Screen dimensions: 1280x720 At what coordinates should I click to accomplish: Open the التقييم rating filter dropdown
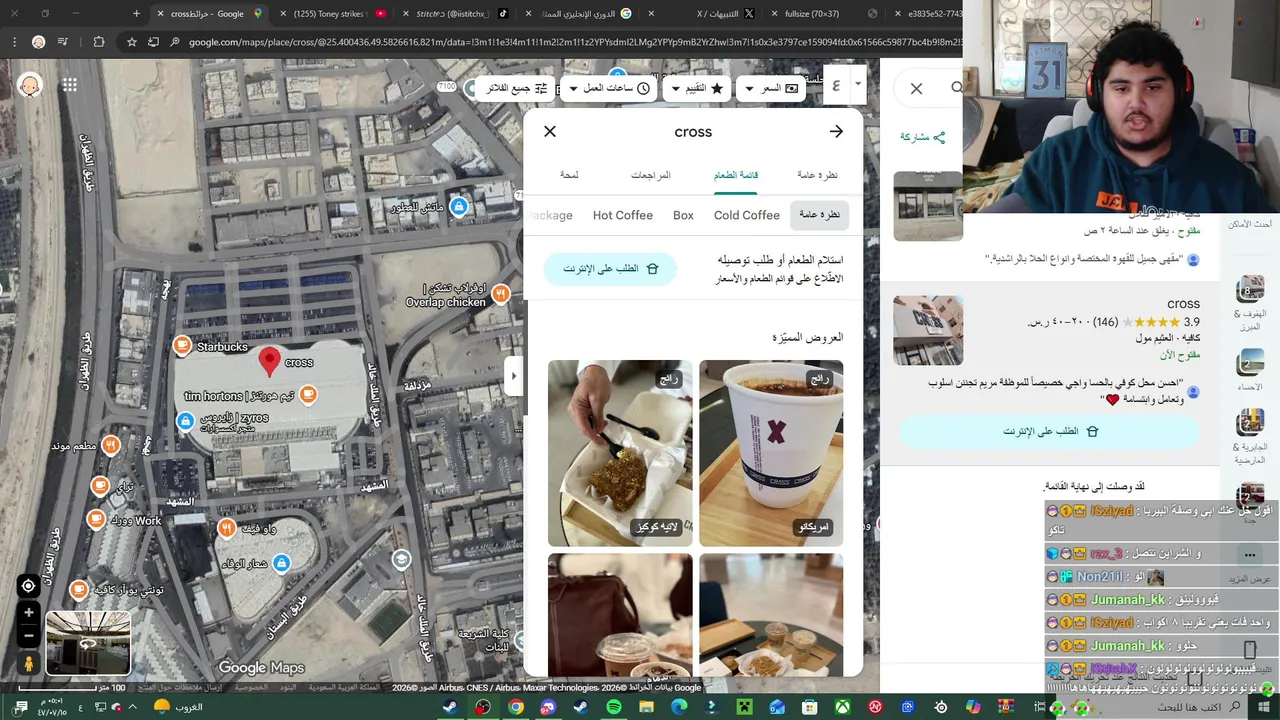click(x=696, y=88)
